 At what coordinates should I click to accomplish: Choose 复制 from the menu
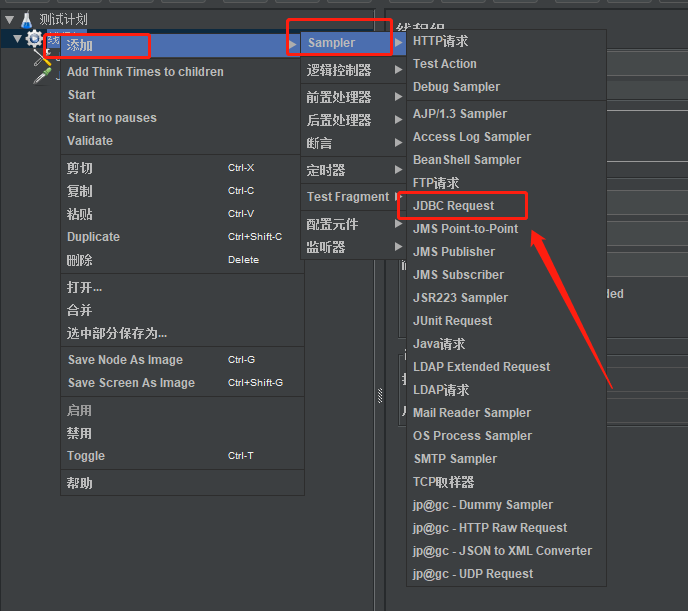pos(181,191)
